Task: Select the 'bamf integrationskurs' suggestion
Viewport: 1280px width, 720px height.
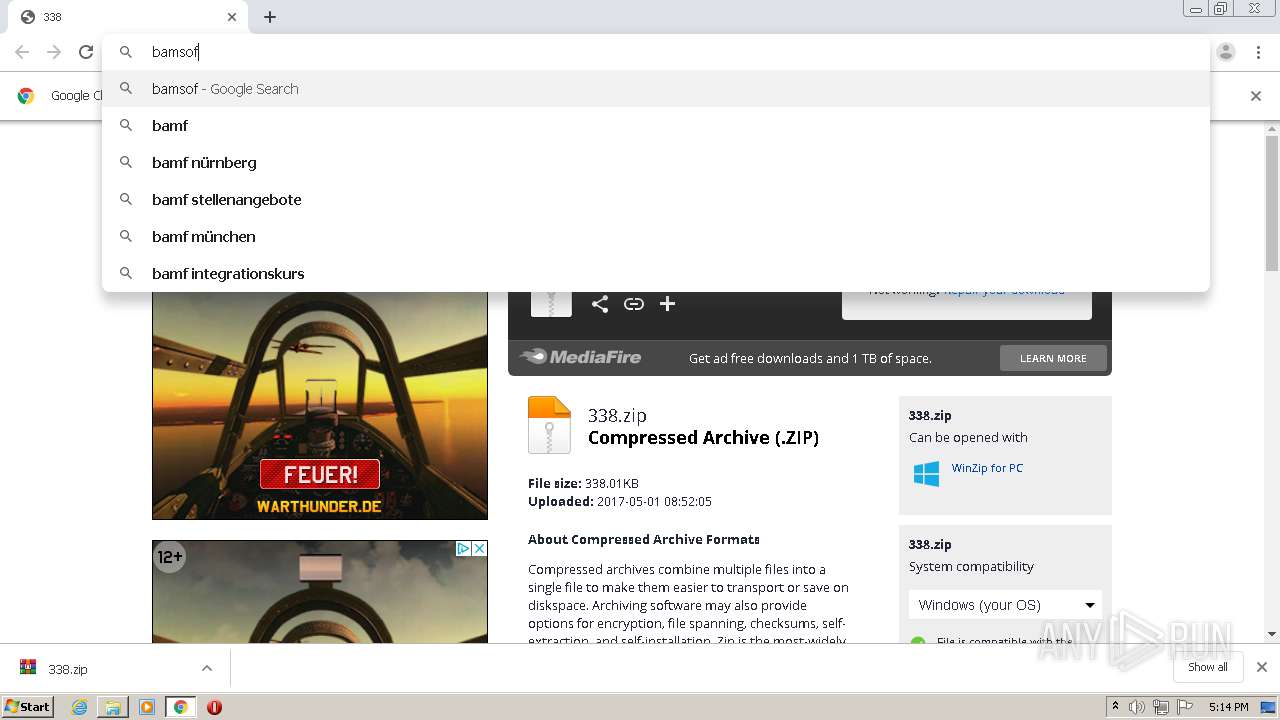Action: (656, 274)
